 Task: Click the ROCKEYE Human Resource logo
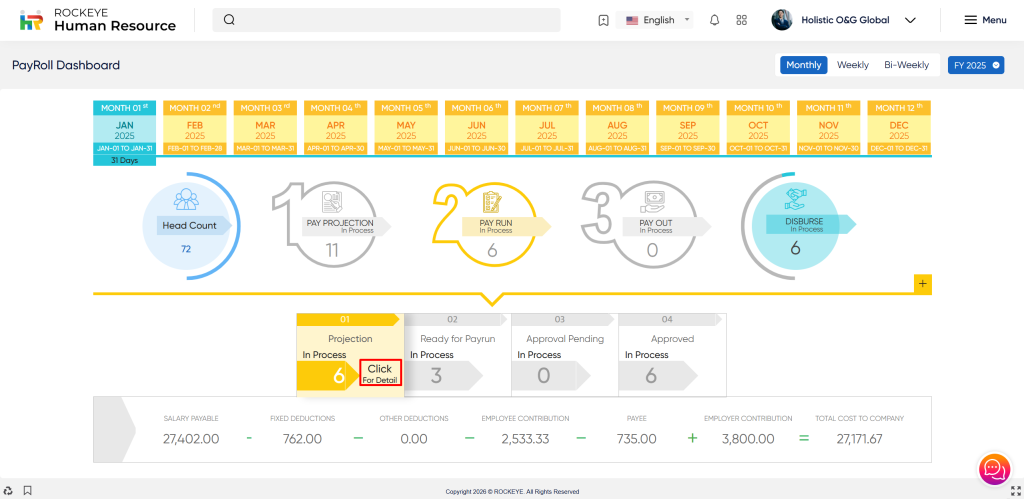tap(98, 20)
